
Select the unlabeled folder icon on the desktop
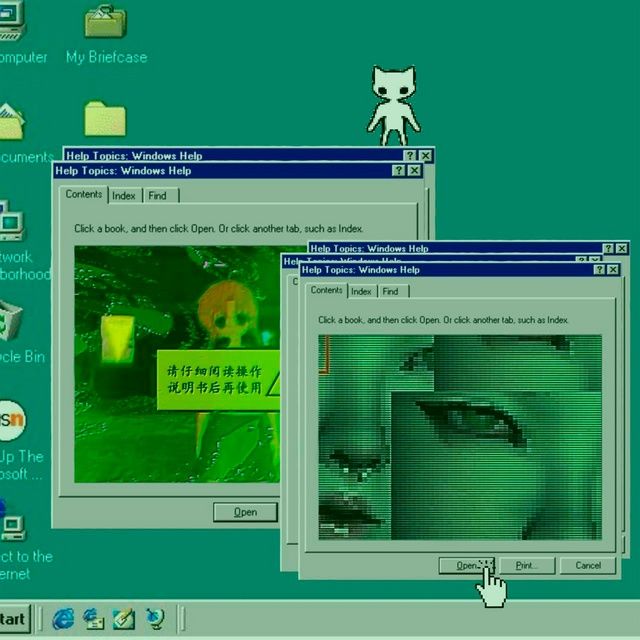click(105, 119)
